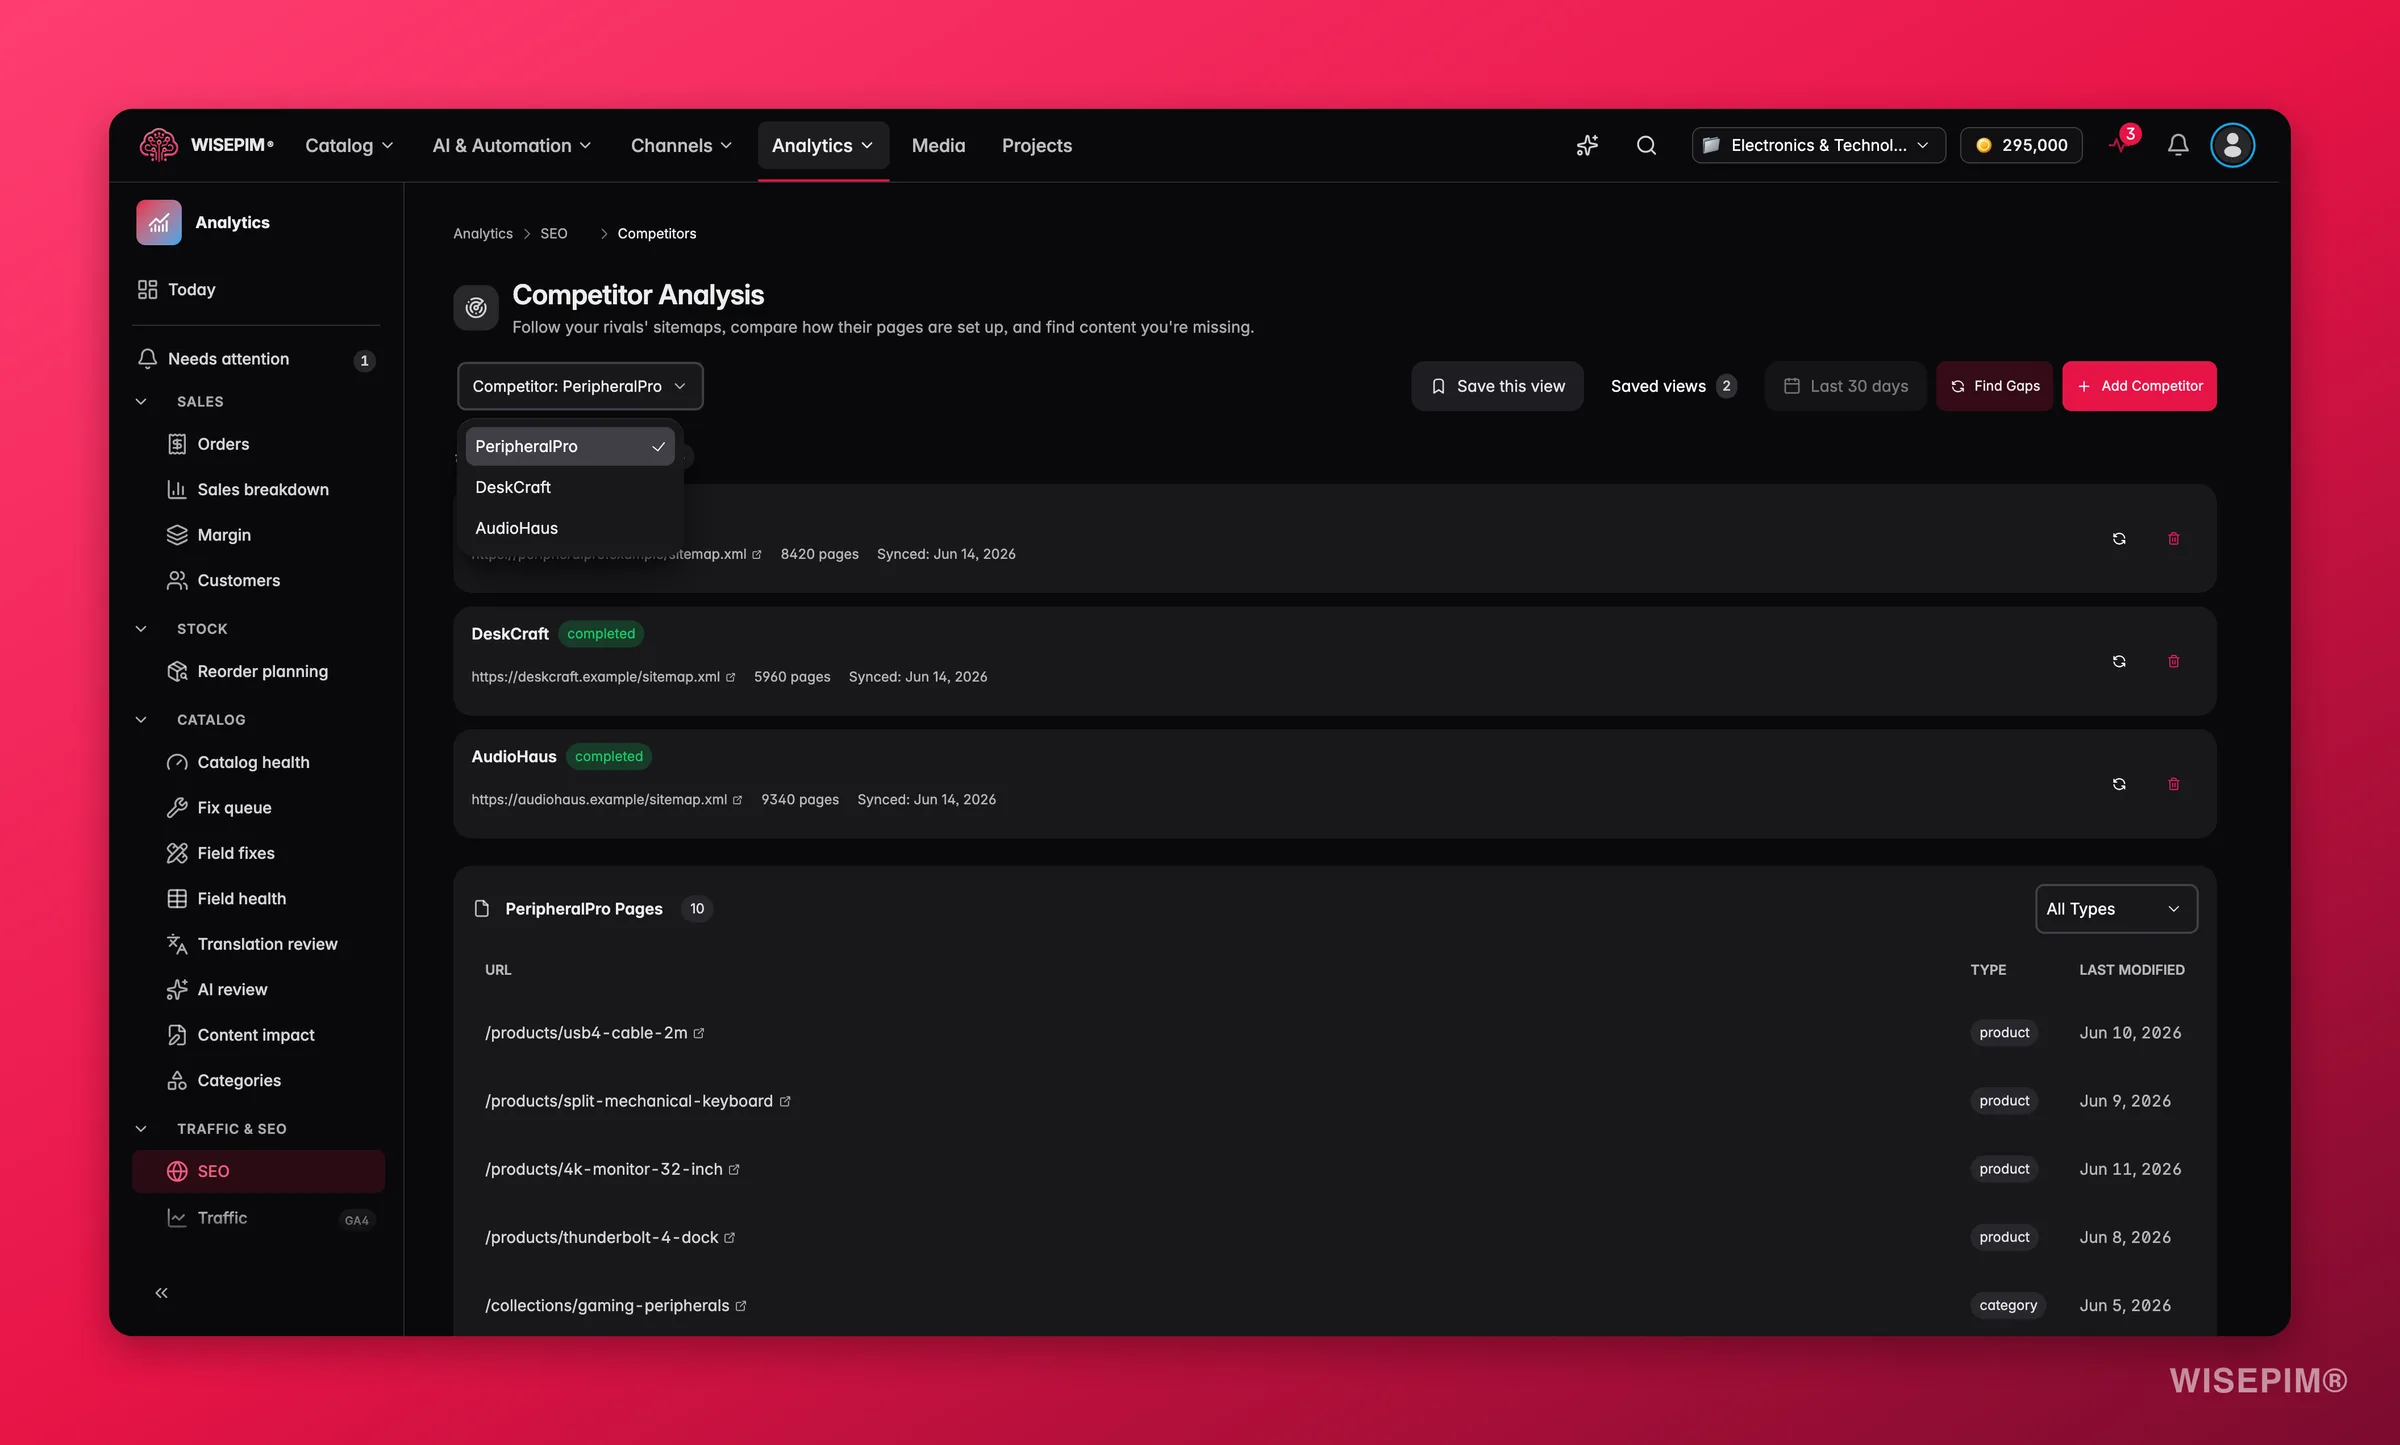The height and width of the screenshot is (1445, 2400).
Task: Collapse the SALES sidebar section
Action: tap(141, 402)
